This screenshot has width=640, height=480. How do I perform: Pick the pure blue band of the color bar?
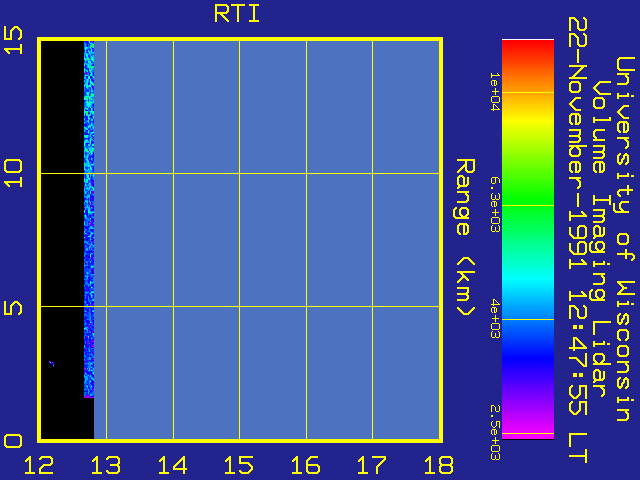pyautogui.click(x=528, y=358)
